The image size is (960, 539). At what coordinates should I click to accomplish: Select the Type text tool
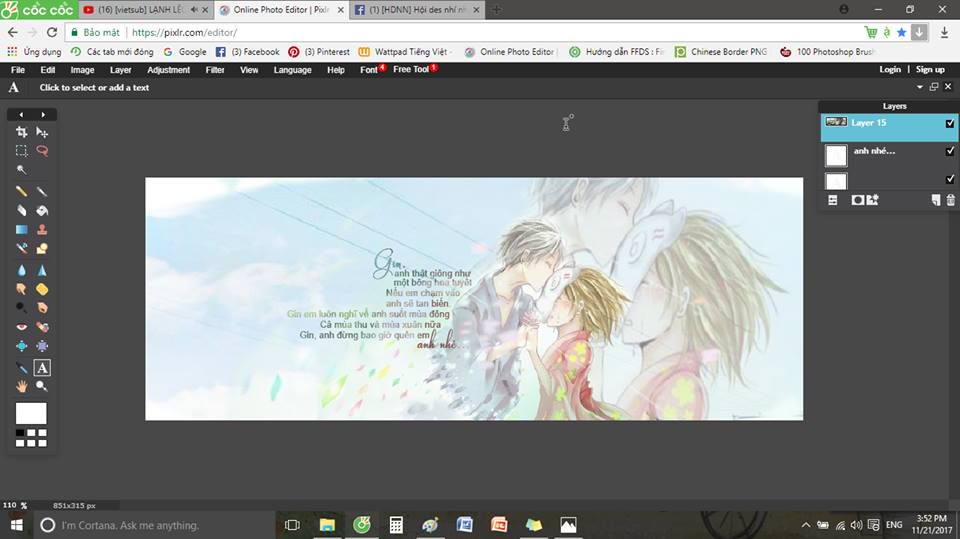pos(42,368)
